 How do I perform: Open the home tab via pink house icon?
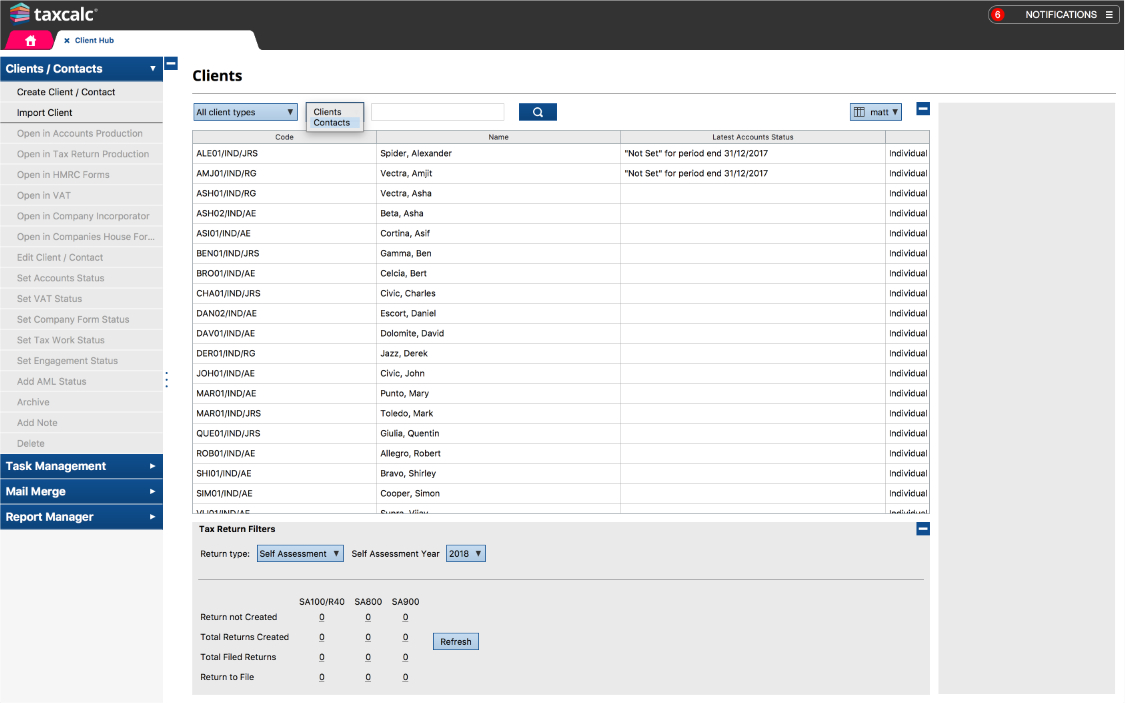(x=28, y=40)
